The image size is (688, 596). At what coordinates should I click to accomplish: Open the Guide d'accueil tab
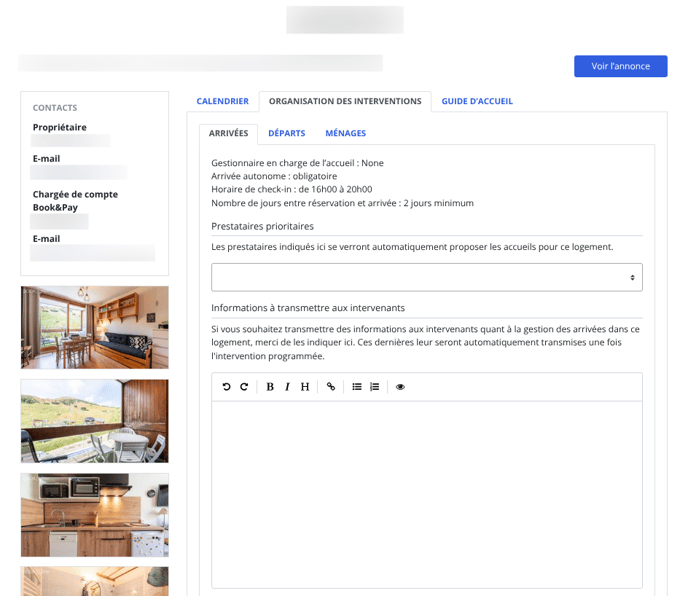pos(477,101)
